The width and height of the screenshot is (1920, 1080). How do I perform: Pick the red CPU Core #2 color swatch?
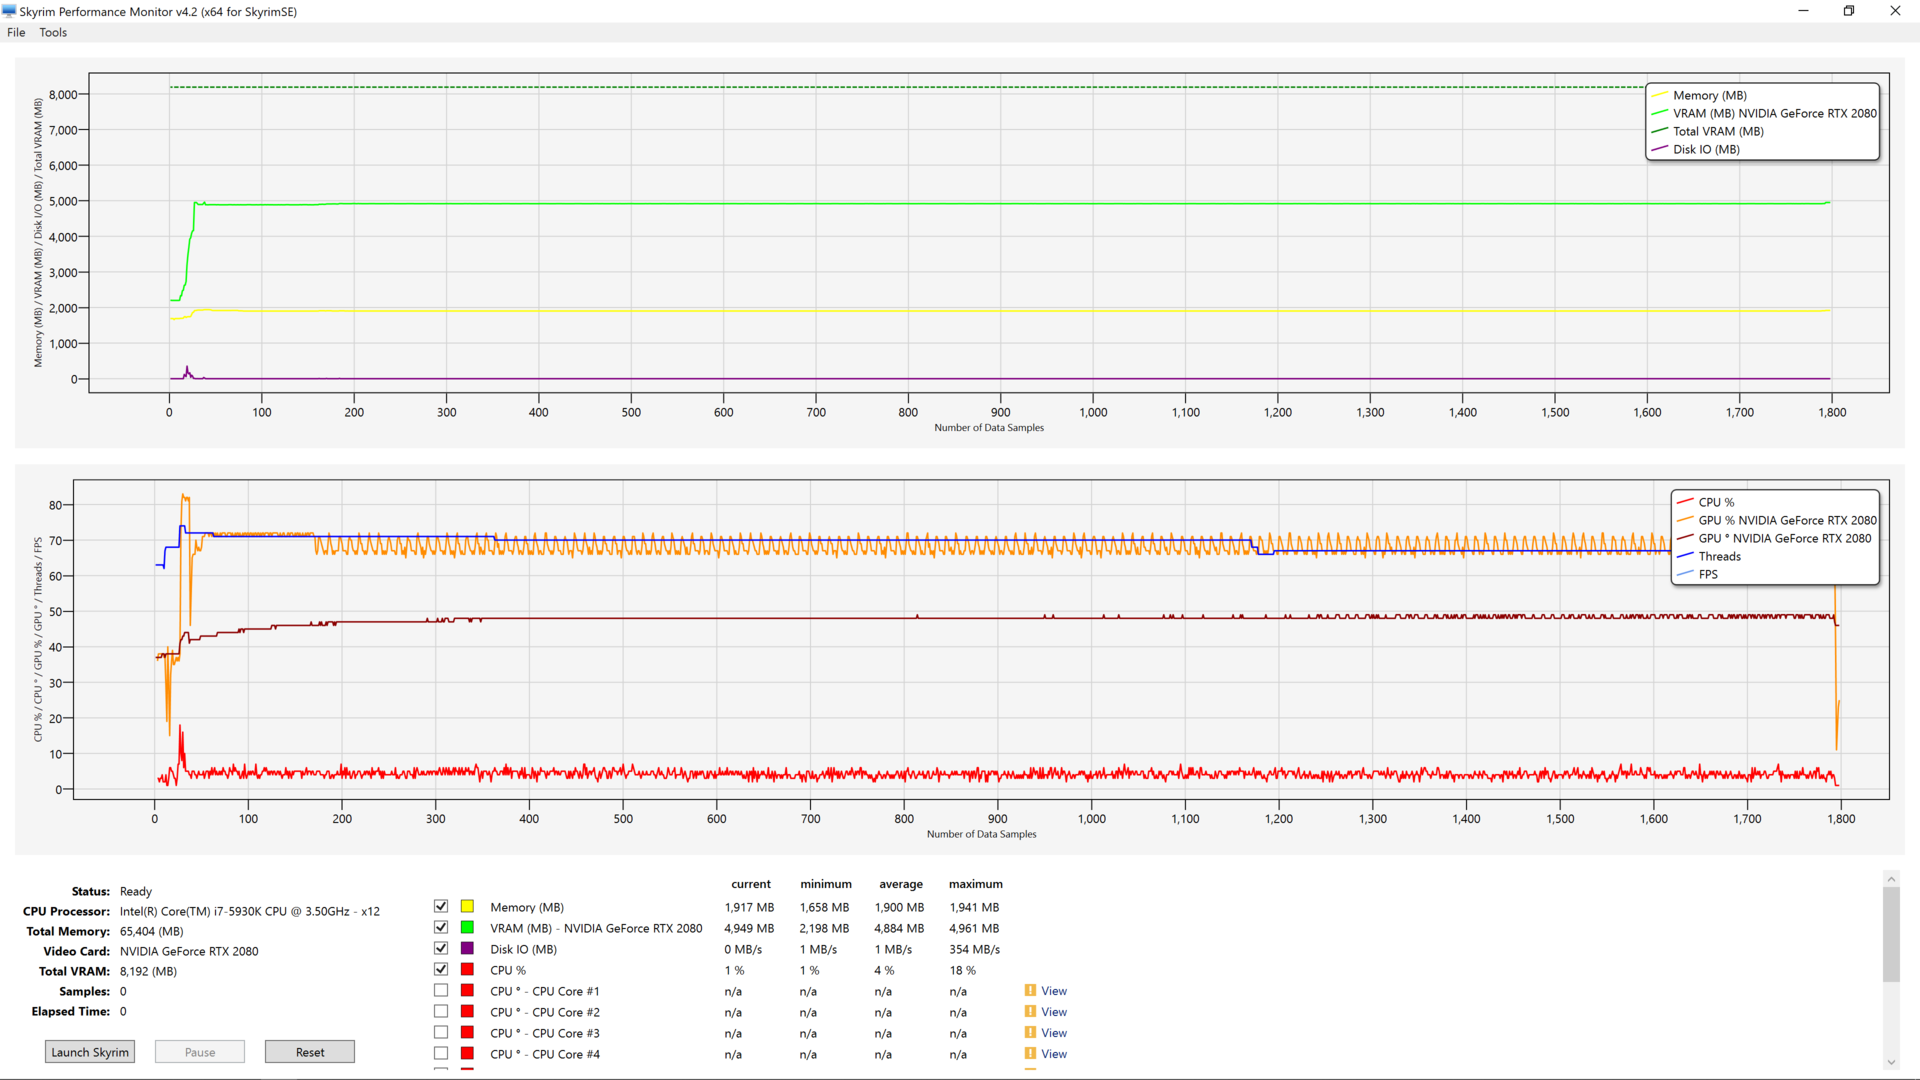tap(467, 1011)
